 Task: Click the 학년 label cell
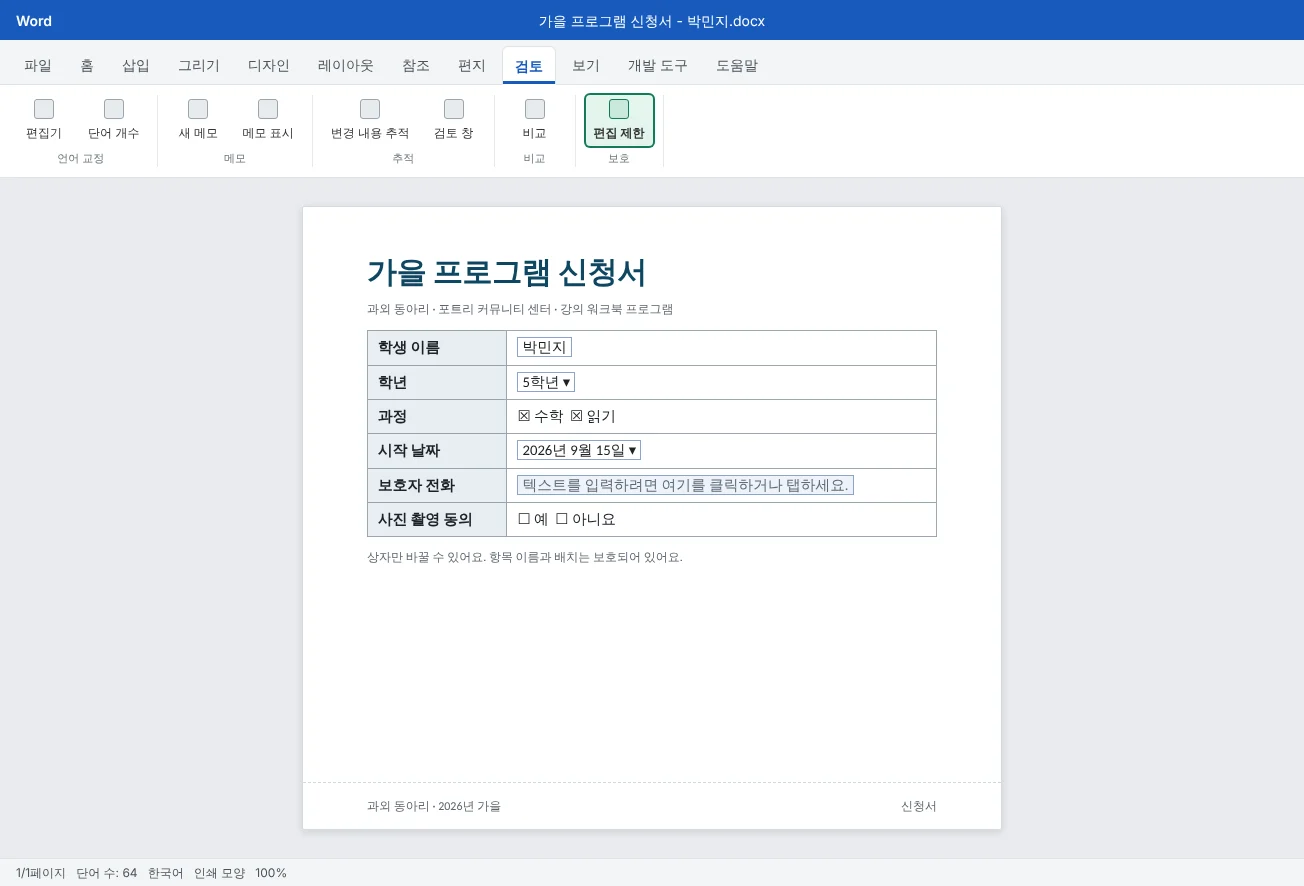437,383
